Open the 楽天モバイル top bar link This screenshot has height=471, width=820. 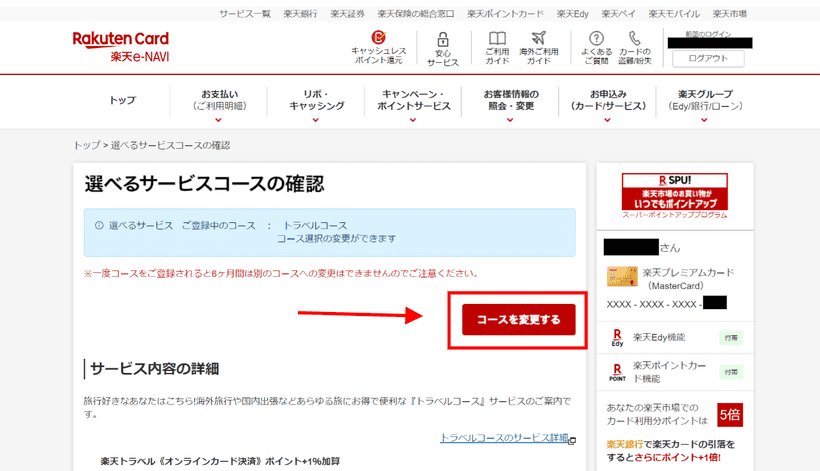(674, 14)
